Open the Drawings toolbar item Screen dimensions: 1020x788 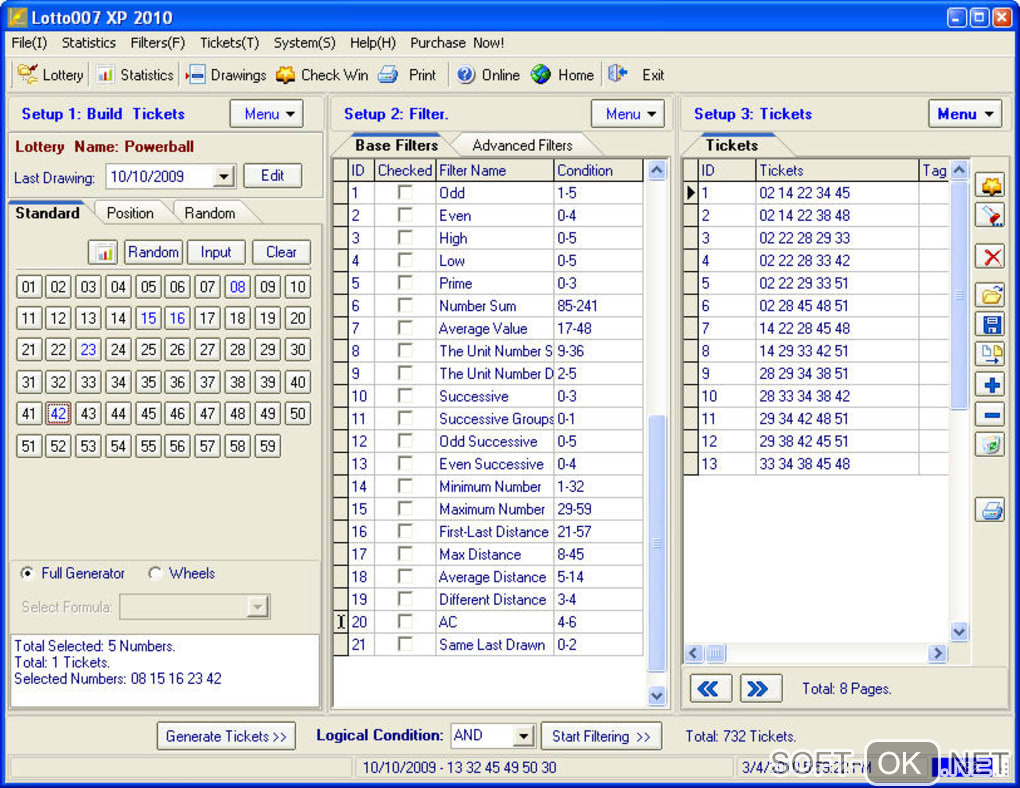click(x=227, y=75)
